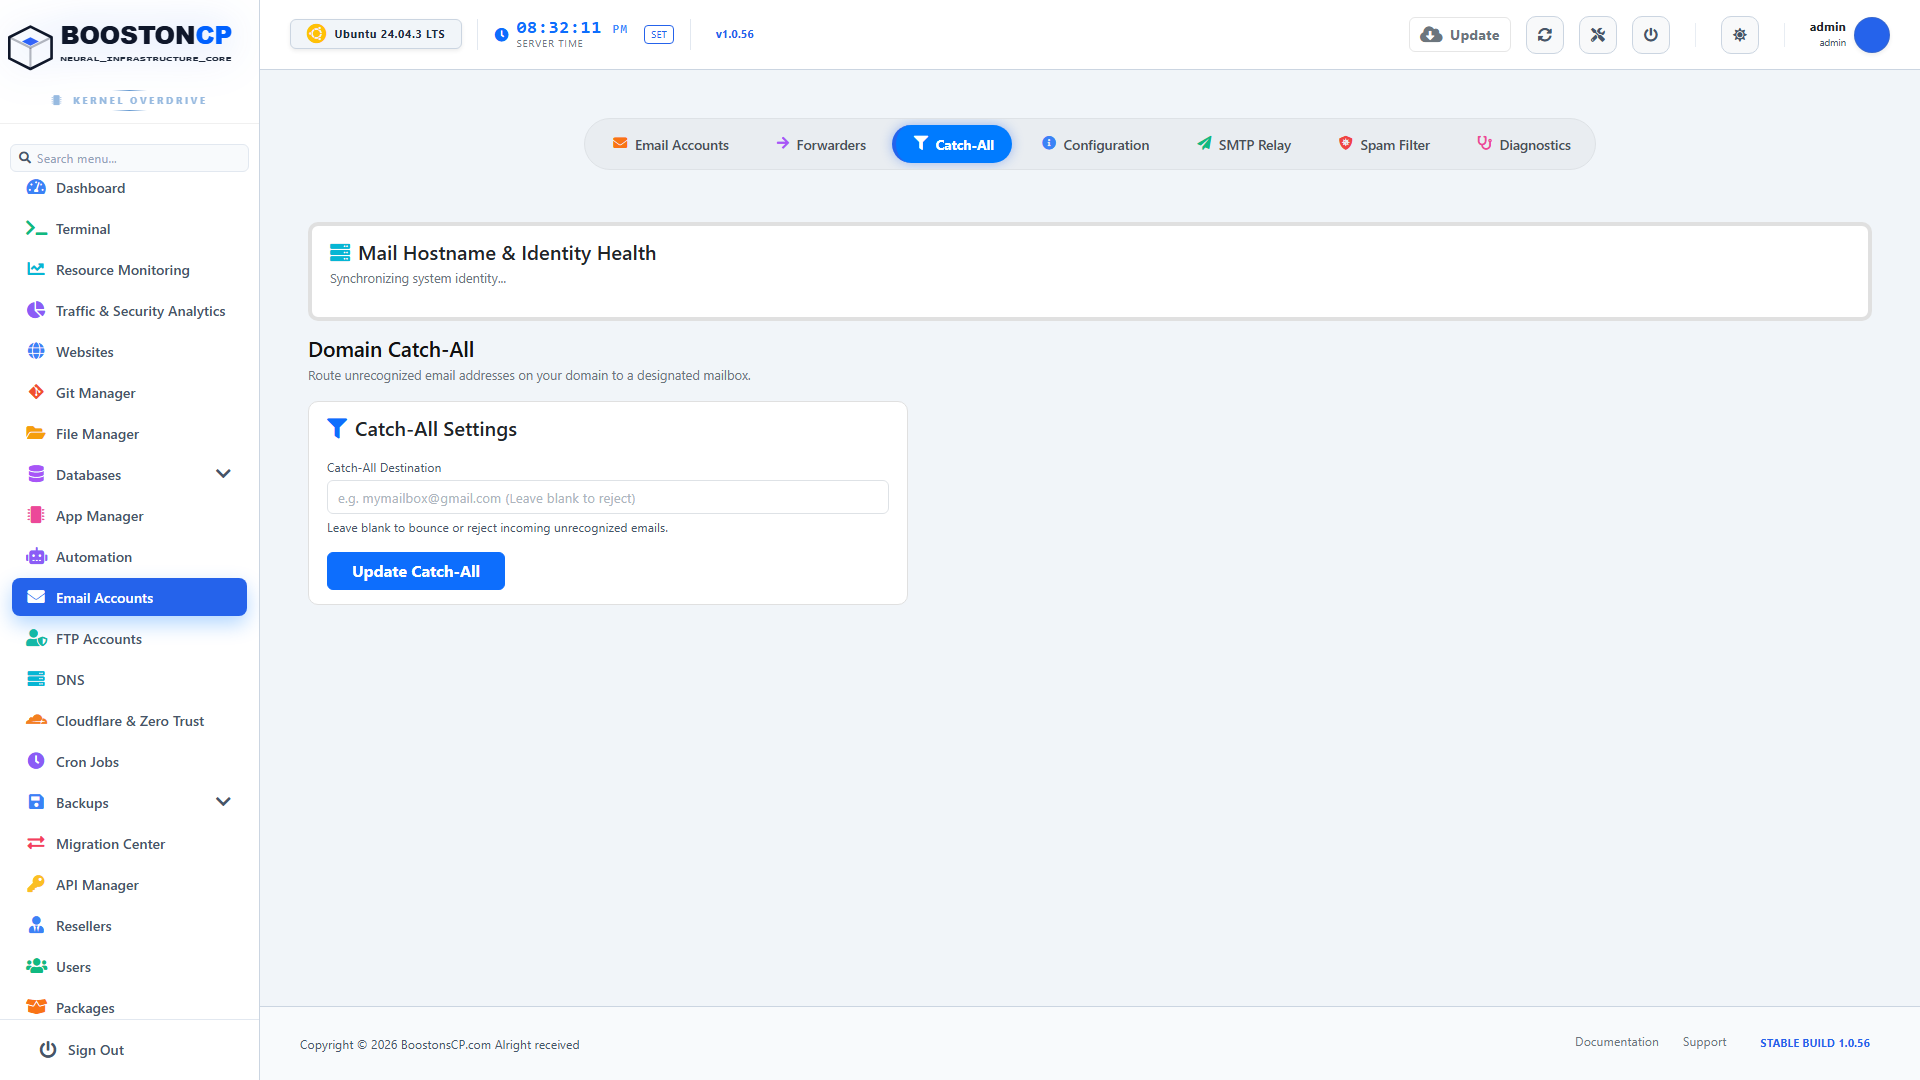
Task: Open DNS in the sidebar
Action: tap(129, 680)
